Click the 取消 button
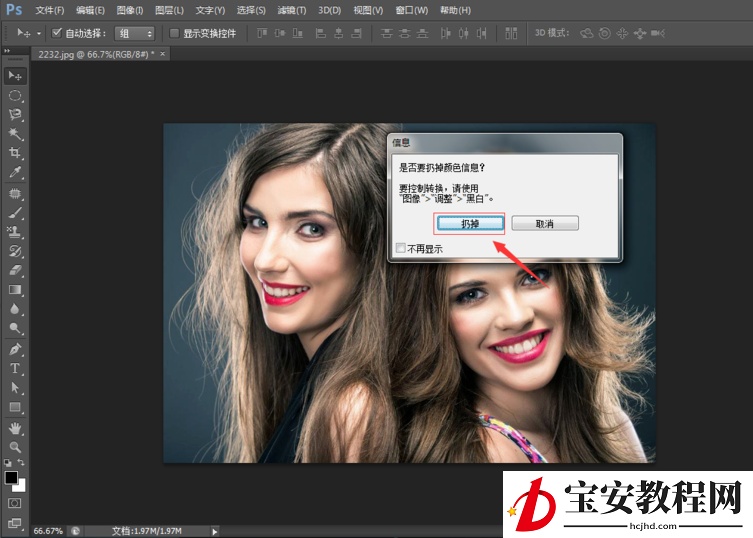This screenshot has height=538, width=753. [x=545, y=223]
